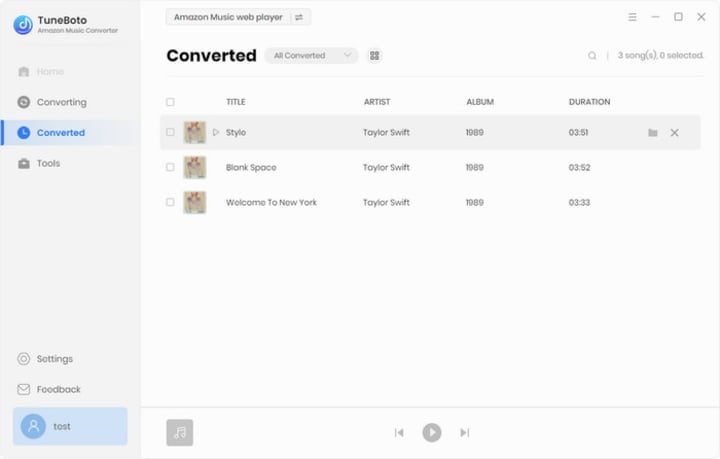Click the music note placeholder in player bar
Viewport: 720px width, 459px height.
coord(180,432)
